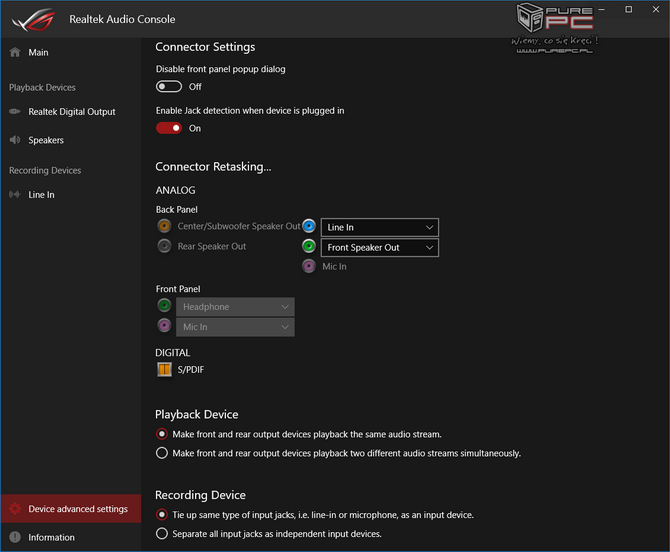Open Speakers playback device page

coord(71,140)
